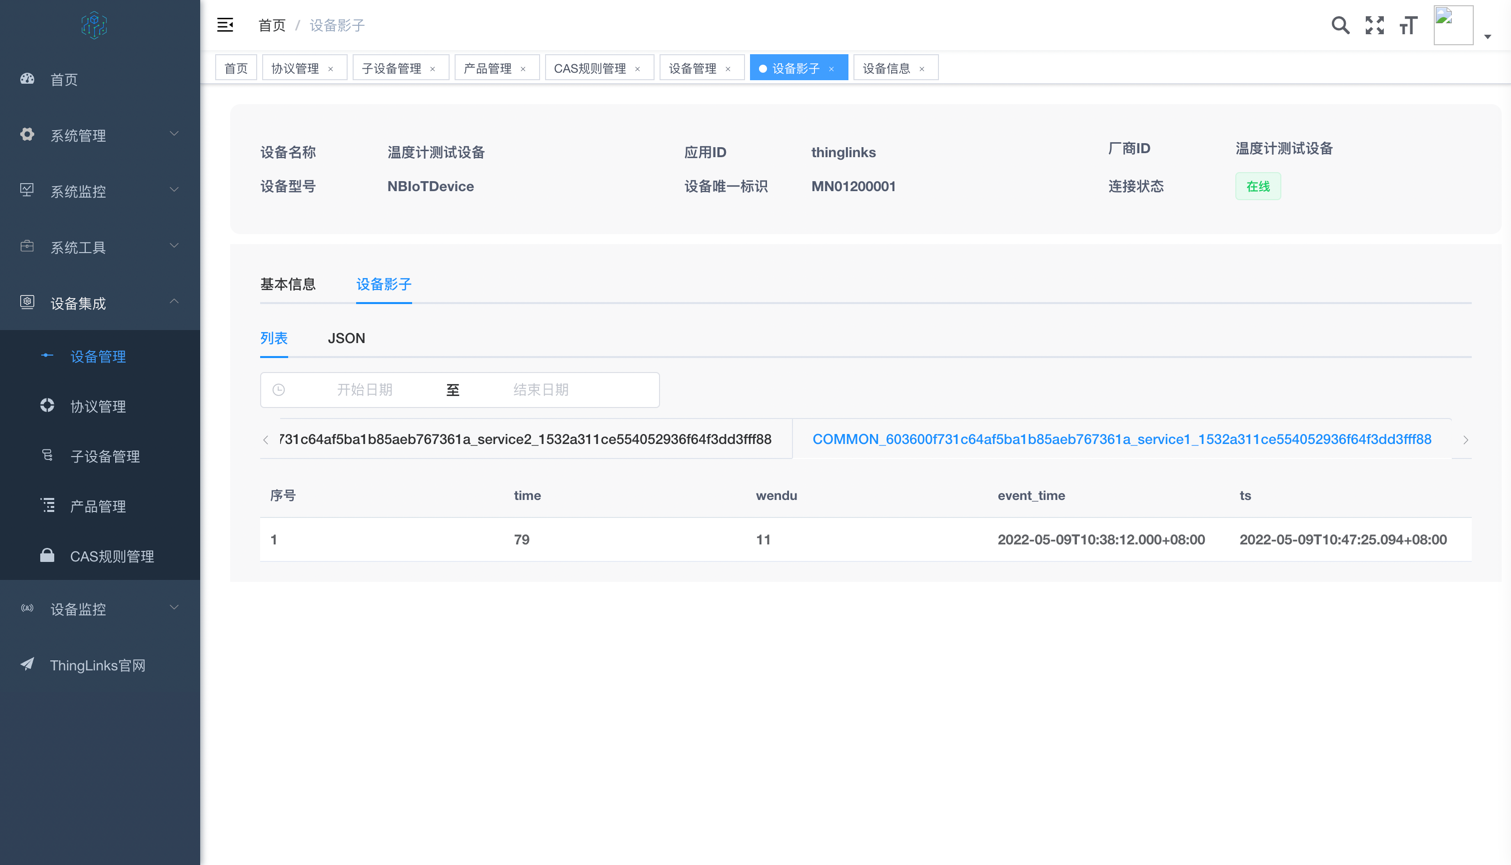This screenshot has height=865, width=1511.
Task: Open 设备管理 sidebar item
Action: click(x=100, y=356)
